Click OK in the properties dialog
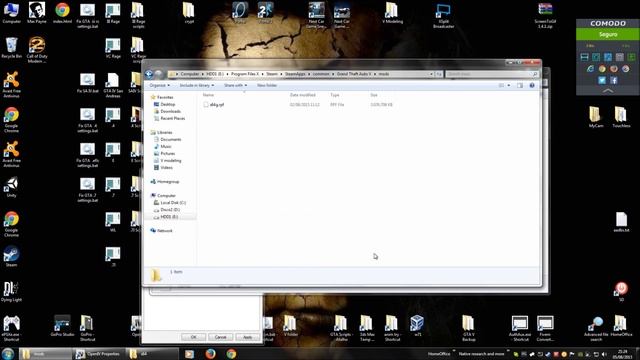Image resolution: width=640 pixels, height=360 pixels. [193, 337]
